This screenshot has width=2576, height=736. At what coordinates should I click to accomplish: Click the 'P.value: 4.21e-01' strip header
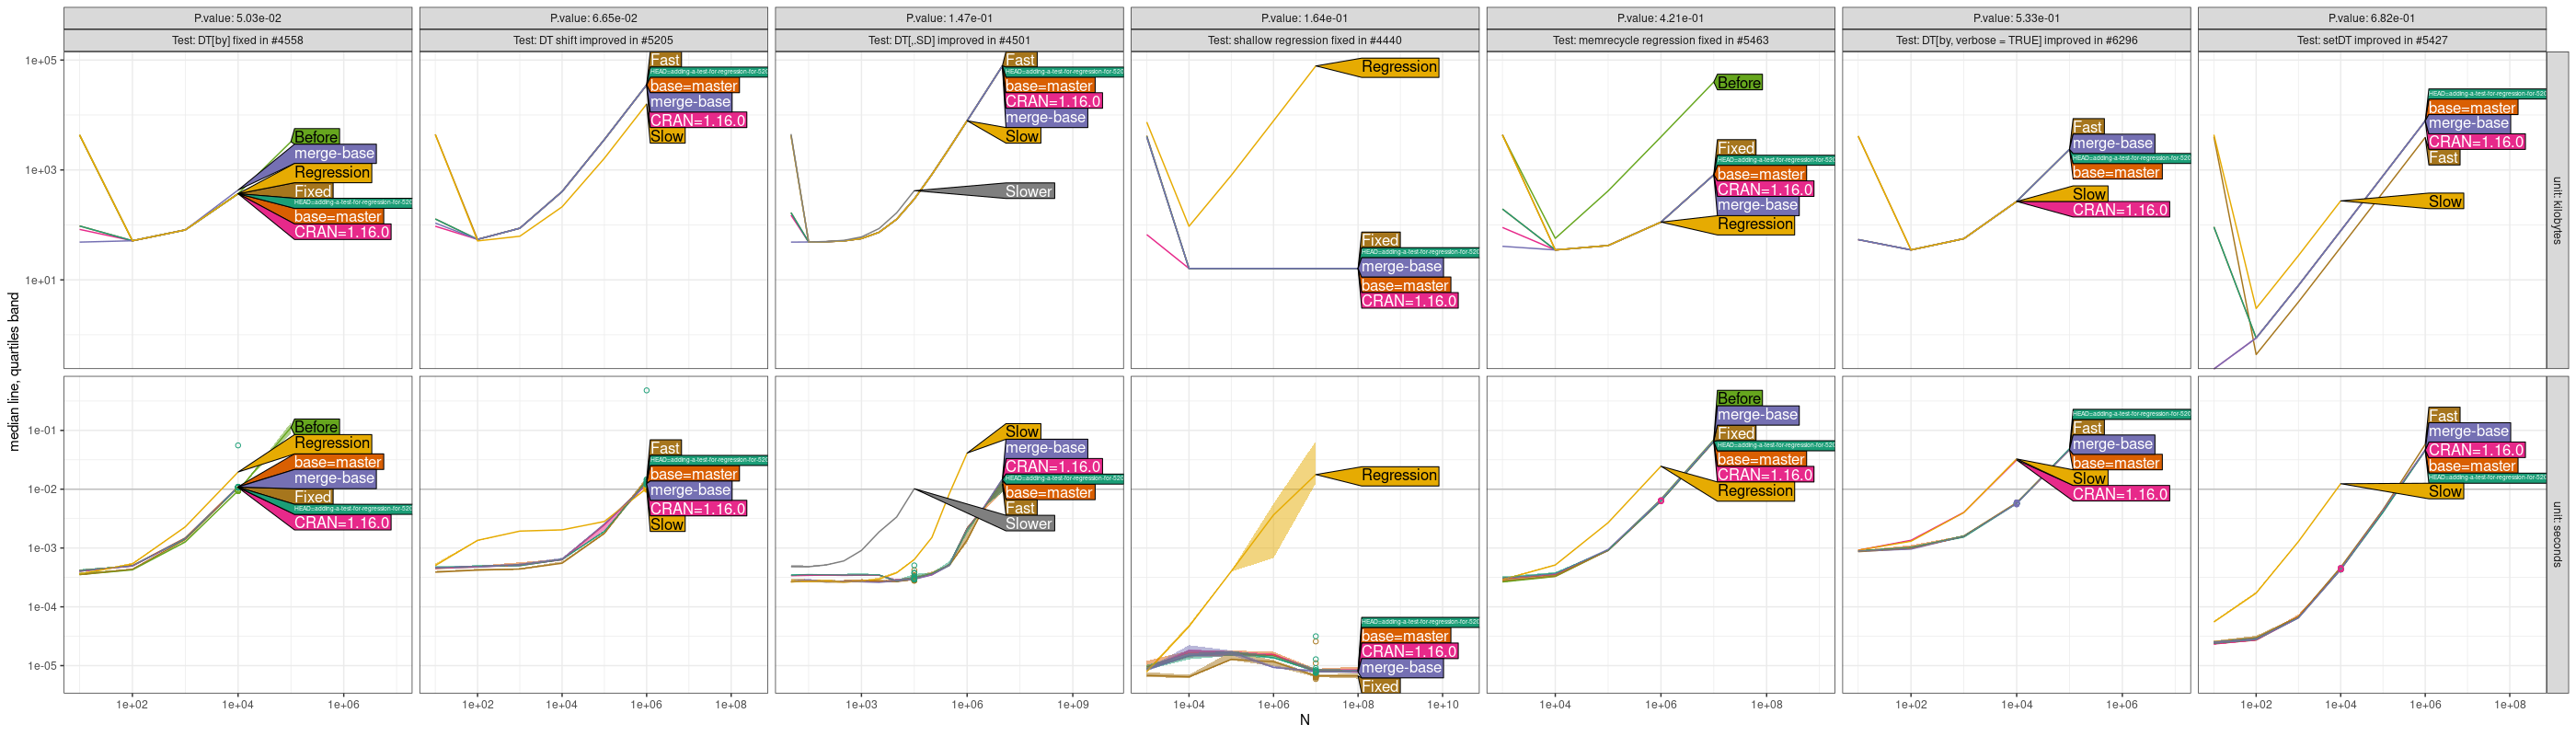(1661, 18)
